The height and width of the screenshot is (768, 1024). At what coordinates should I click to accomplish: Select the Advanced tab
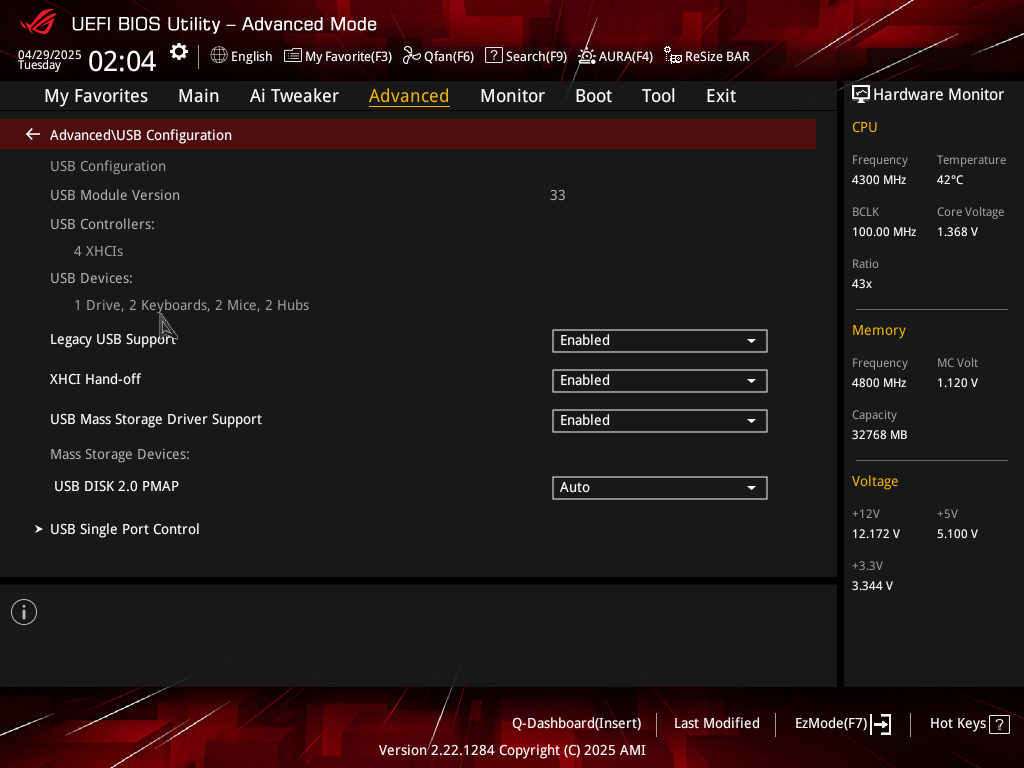pyautogui.click(x=409, y=96)
